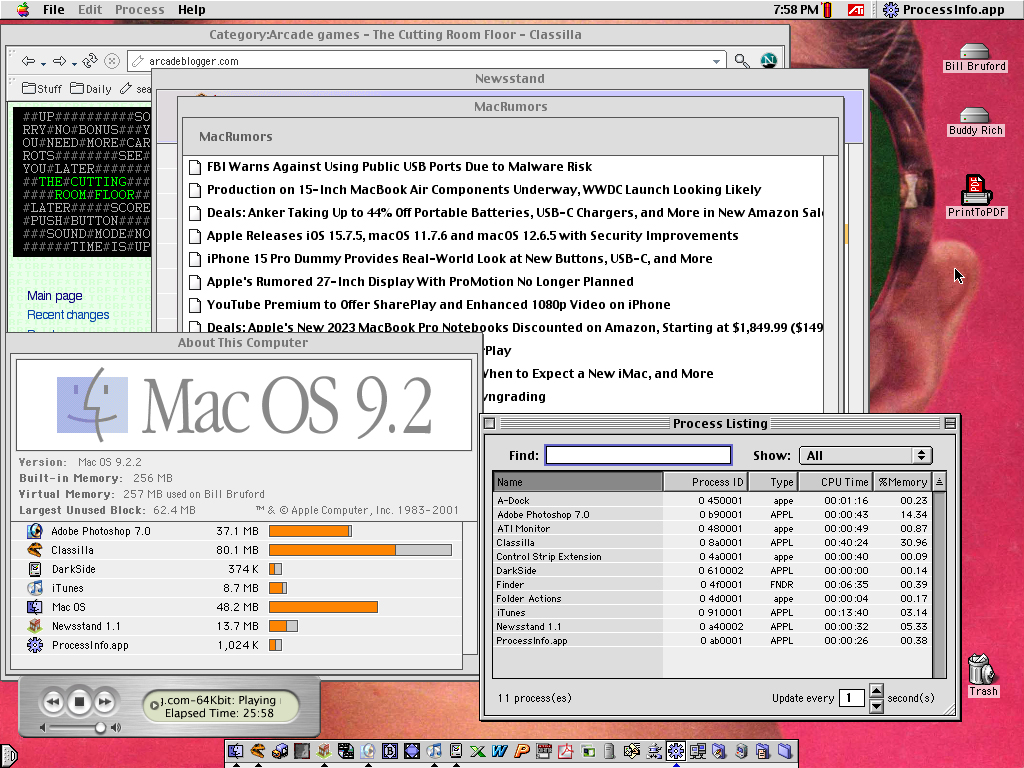
Task: Launch PowerPoint icon in bottom launcher
Action: (522, 751)
